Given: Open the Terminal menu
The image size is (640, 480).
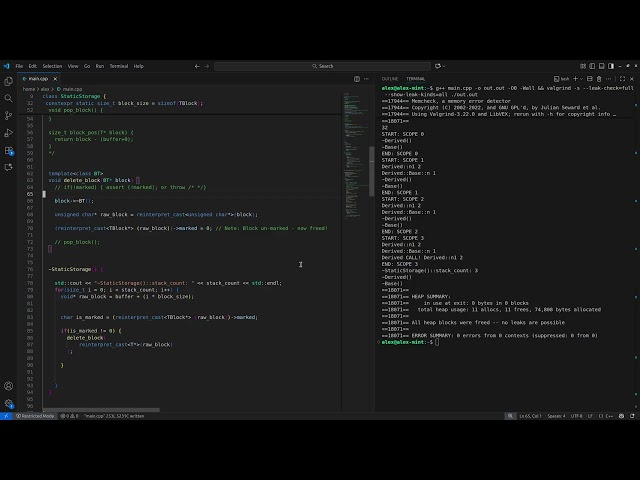Looking at the screenshot, I should 119,66.
